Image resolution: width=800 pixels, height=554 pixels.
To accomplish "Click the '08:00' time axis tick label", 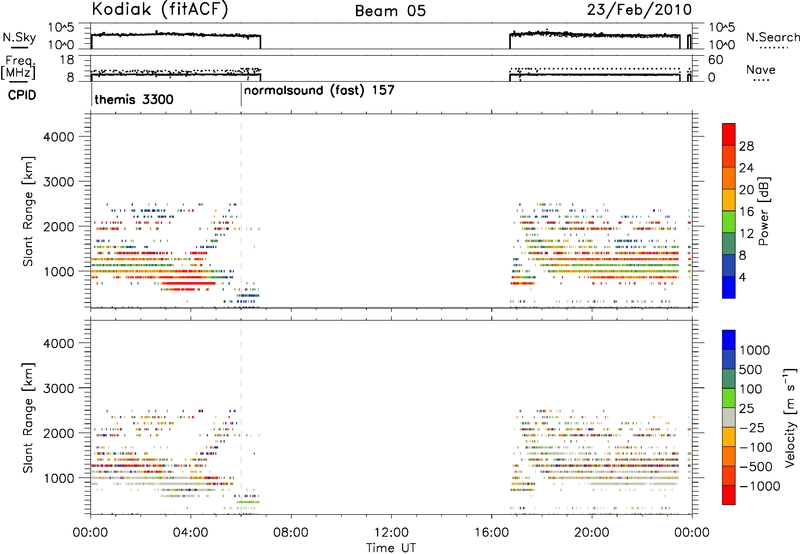I will [x=290, y=533].
